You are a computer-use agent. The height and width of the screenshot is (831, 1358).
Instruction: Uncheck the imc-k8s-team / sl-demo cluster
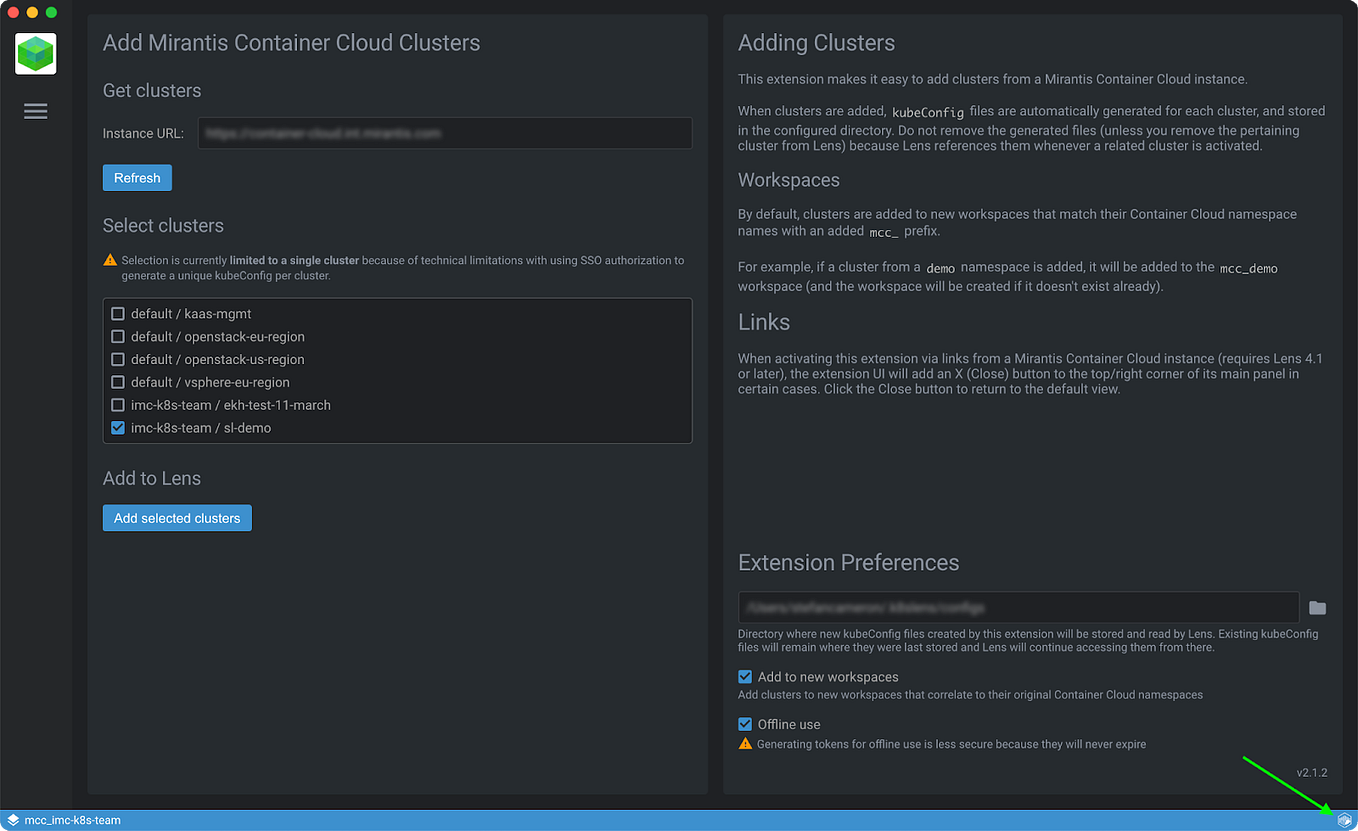118,427
